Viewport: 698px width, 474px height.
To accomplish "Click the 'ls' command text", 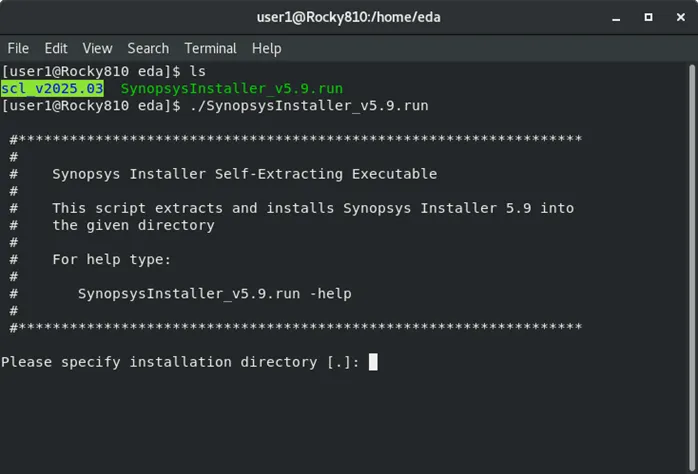I will 198,71.
